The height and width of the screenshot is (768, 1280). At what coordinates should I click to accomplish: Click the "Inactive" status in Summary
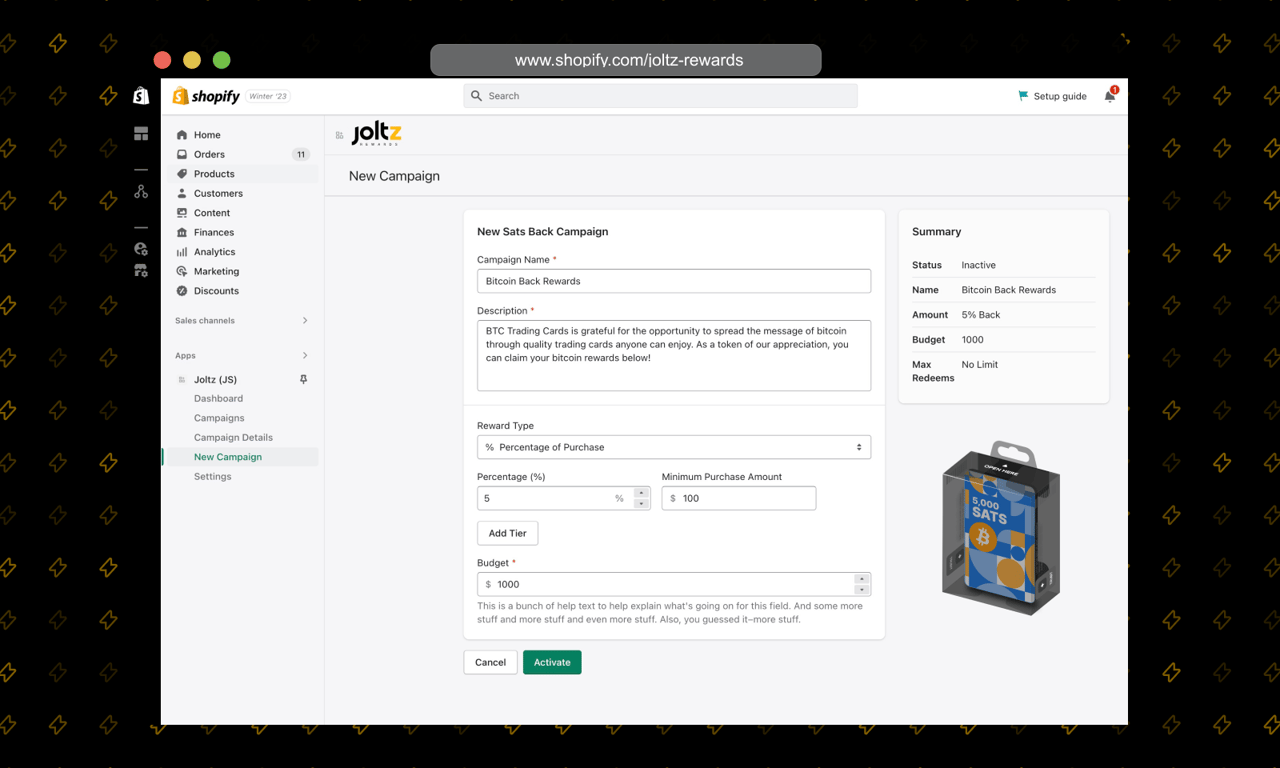coord(979,265)
